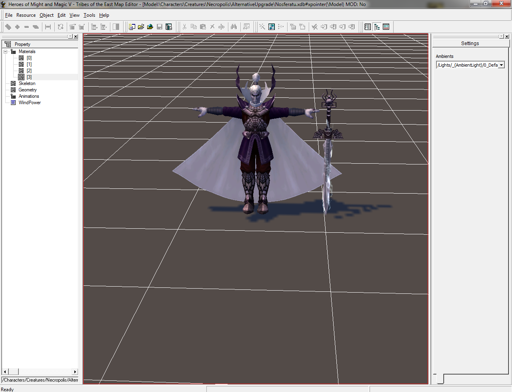
Task: Click the Open folder toolbar icon
Action: pyautogui.click(x=141, y=27)
